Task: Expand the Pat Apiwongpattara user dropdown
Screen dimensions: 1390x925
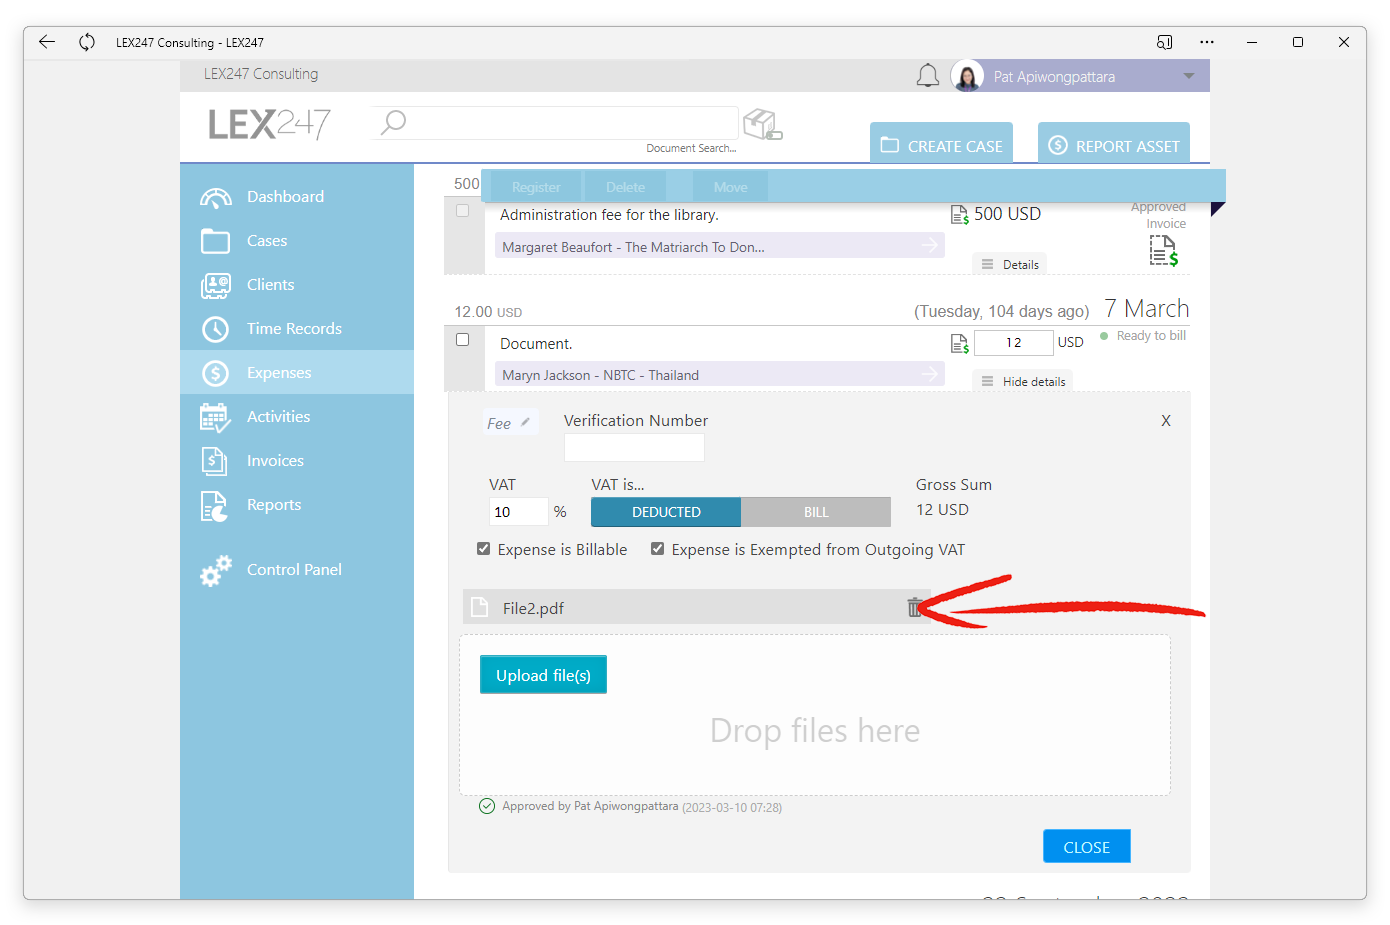Action: point(1189,77)
